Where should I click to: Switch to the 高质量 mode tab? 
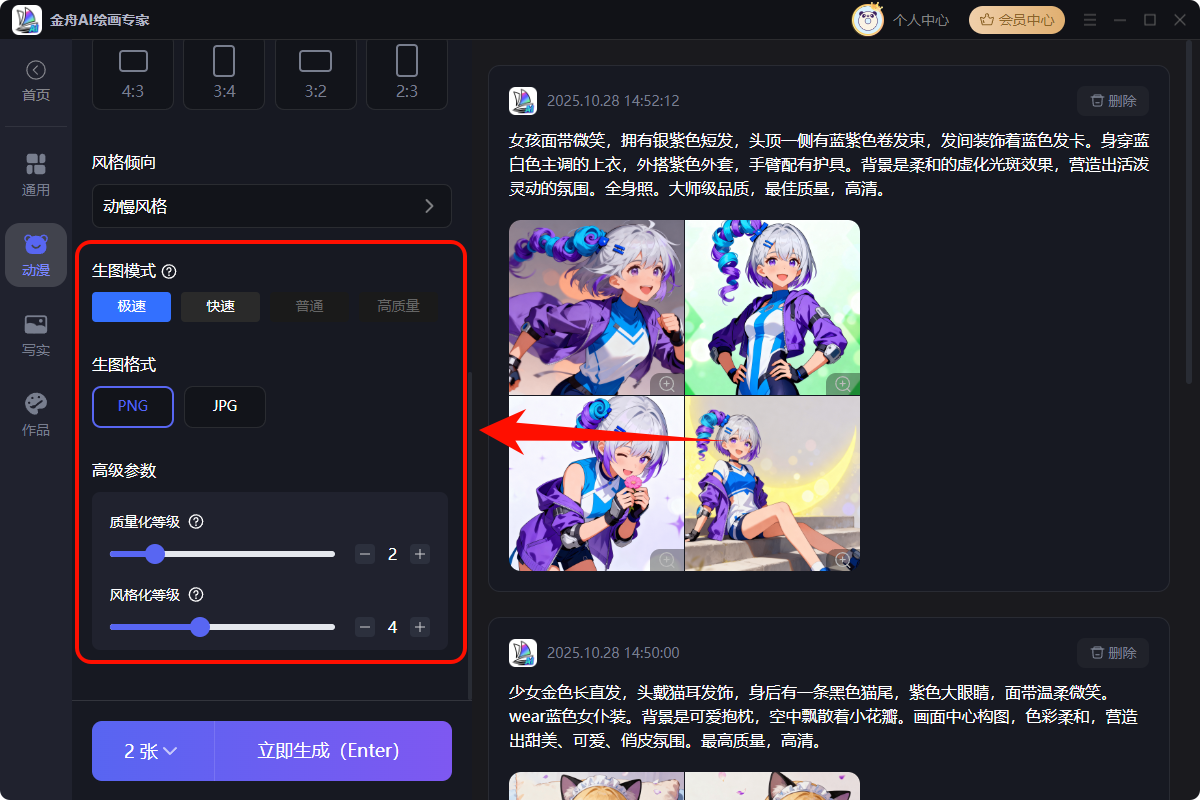[x=398, y=307]
